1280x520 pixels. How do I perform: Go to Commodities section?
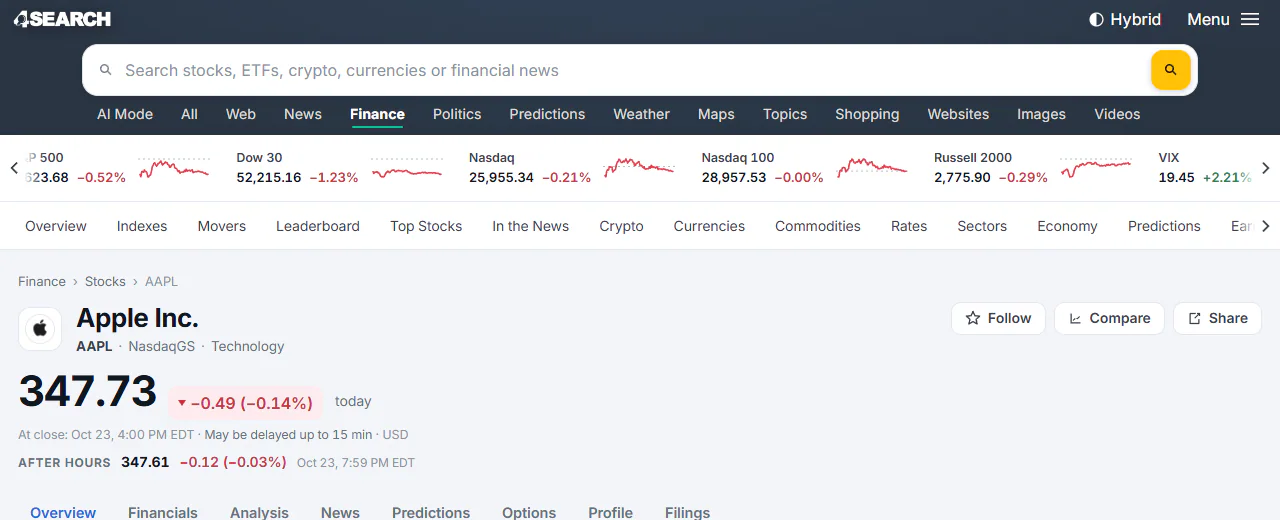point(818,226)
